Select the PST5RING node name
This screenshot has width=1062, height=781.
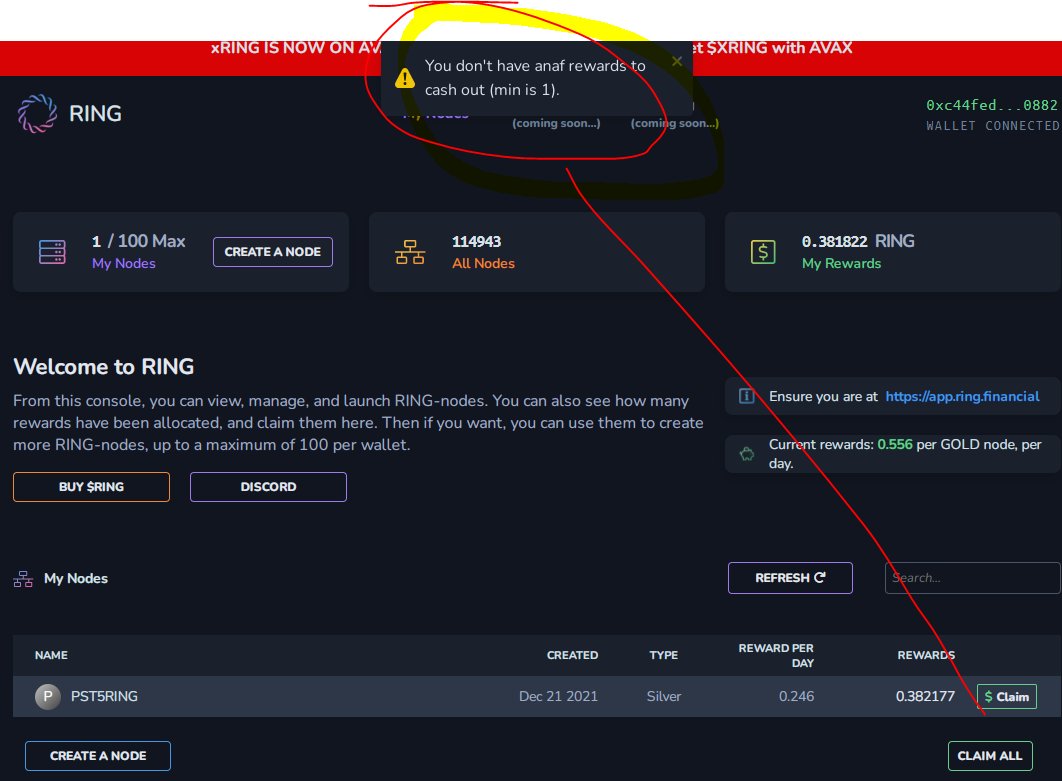104,696
